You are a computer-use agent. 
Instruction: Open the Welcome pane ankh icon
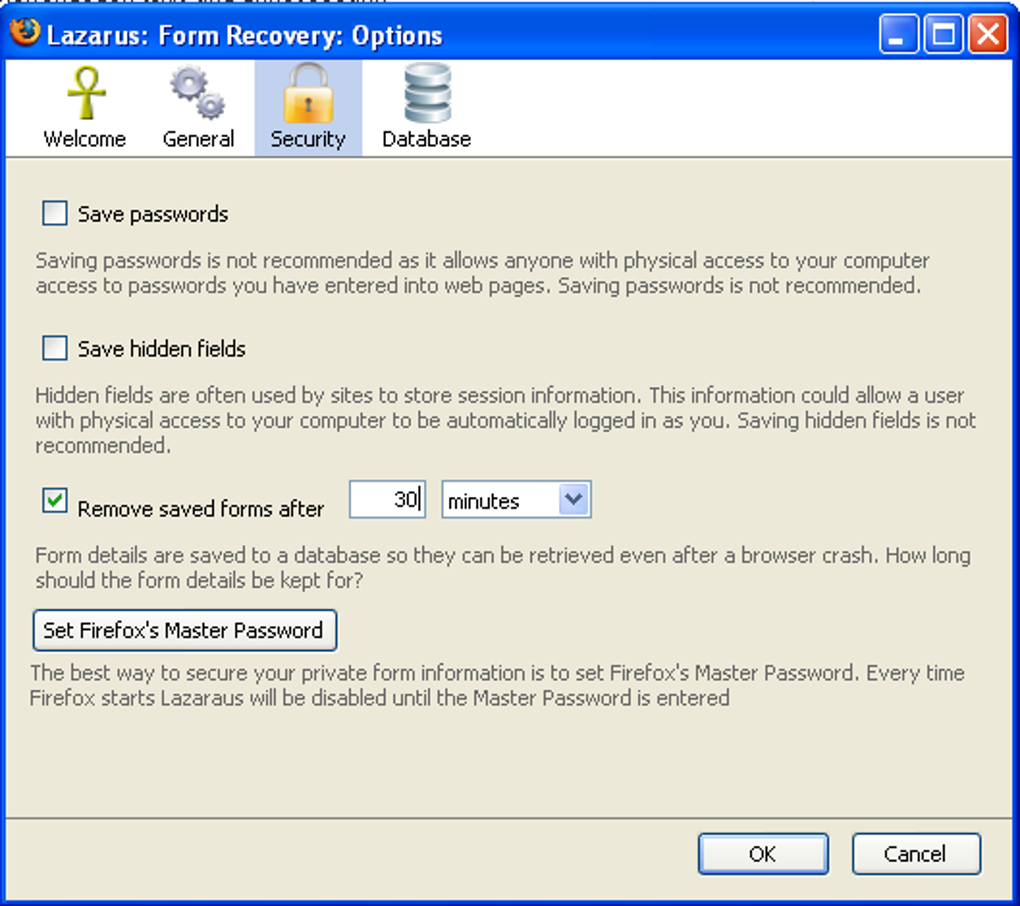tap(85, 92)
